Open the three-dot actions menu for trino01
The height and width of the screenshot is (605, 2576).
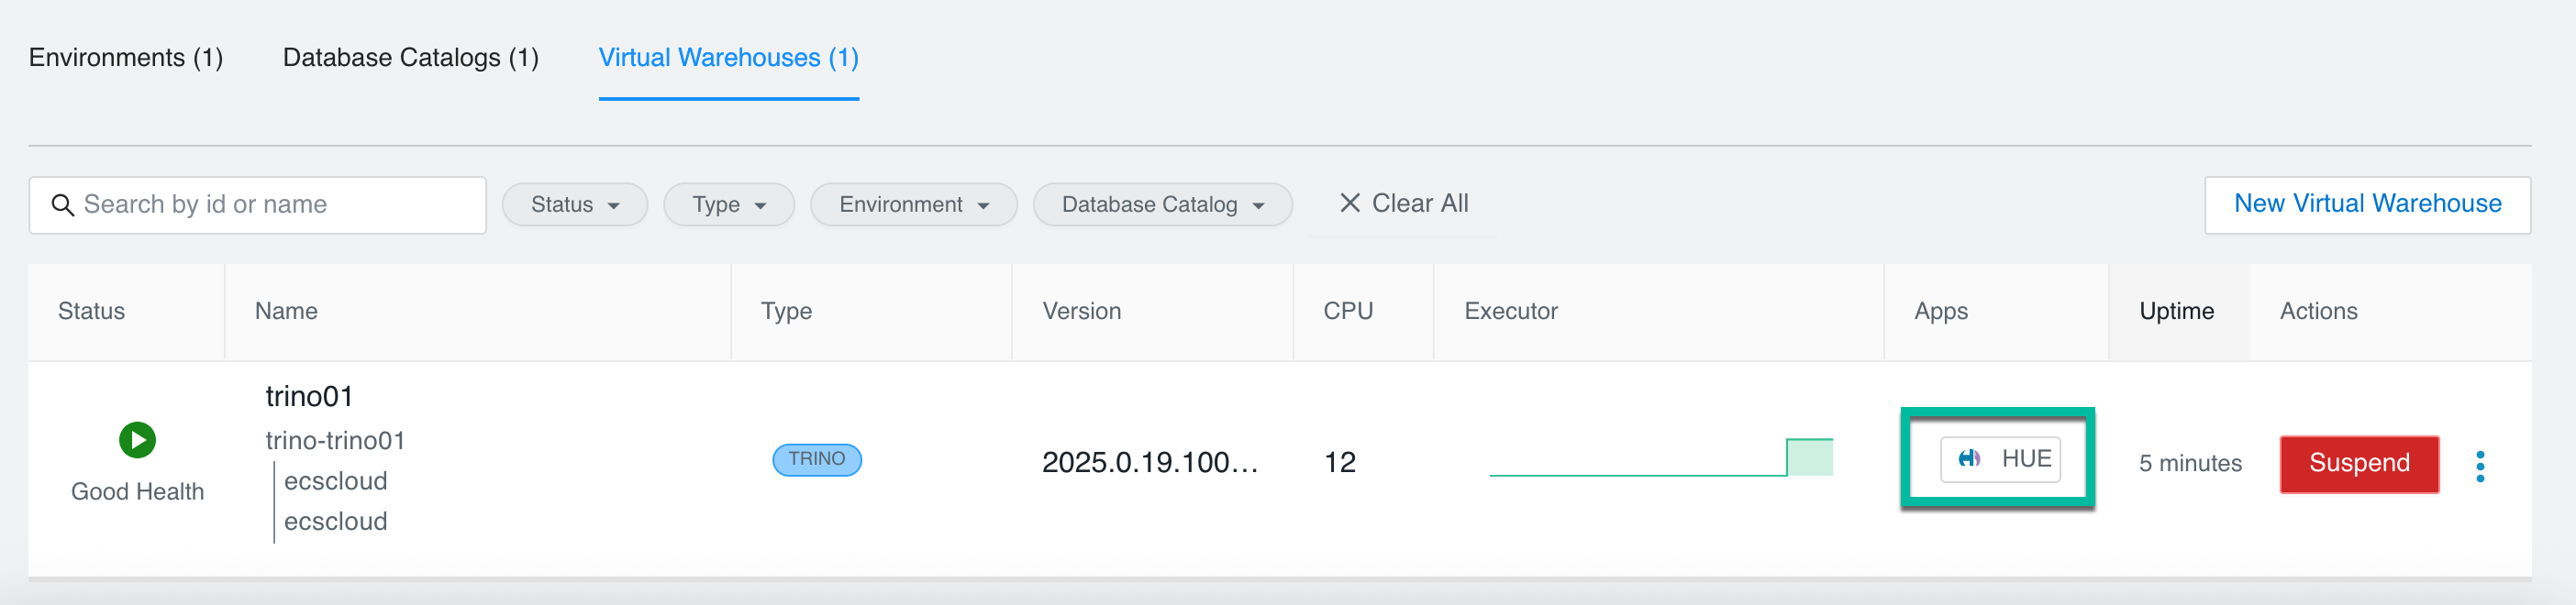point(2479,466)
